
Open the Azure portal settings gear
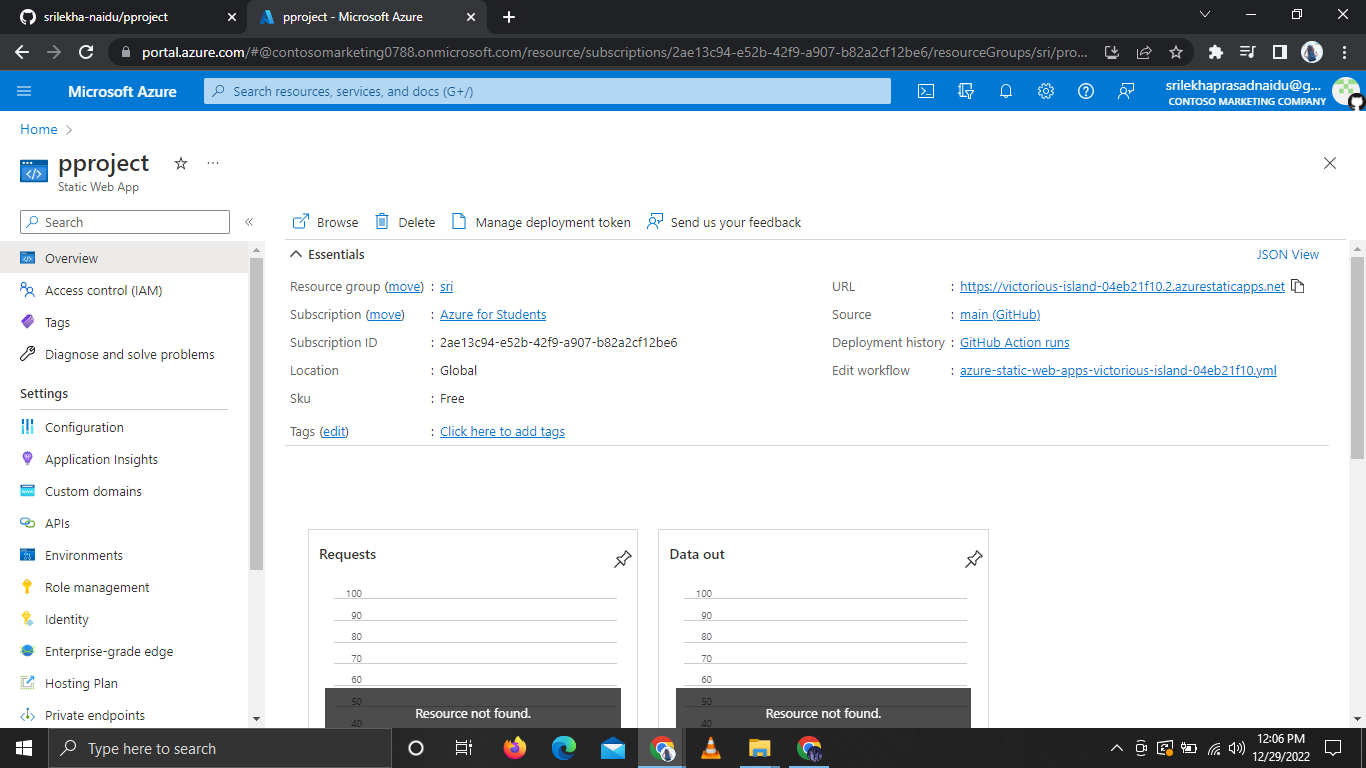coord(1046,91)
